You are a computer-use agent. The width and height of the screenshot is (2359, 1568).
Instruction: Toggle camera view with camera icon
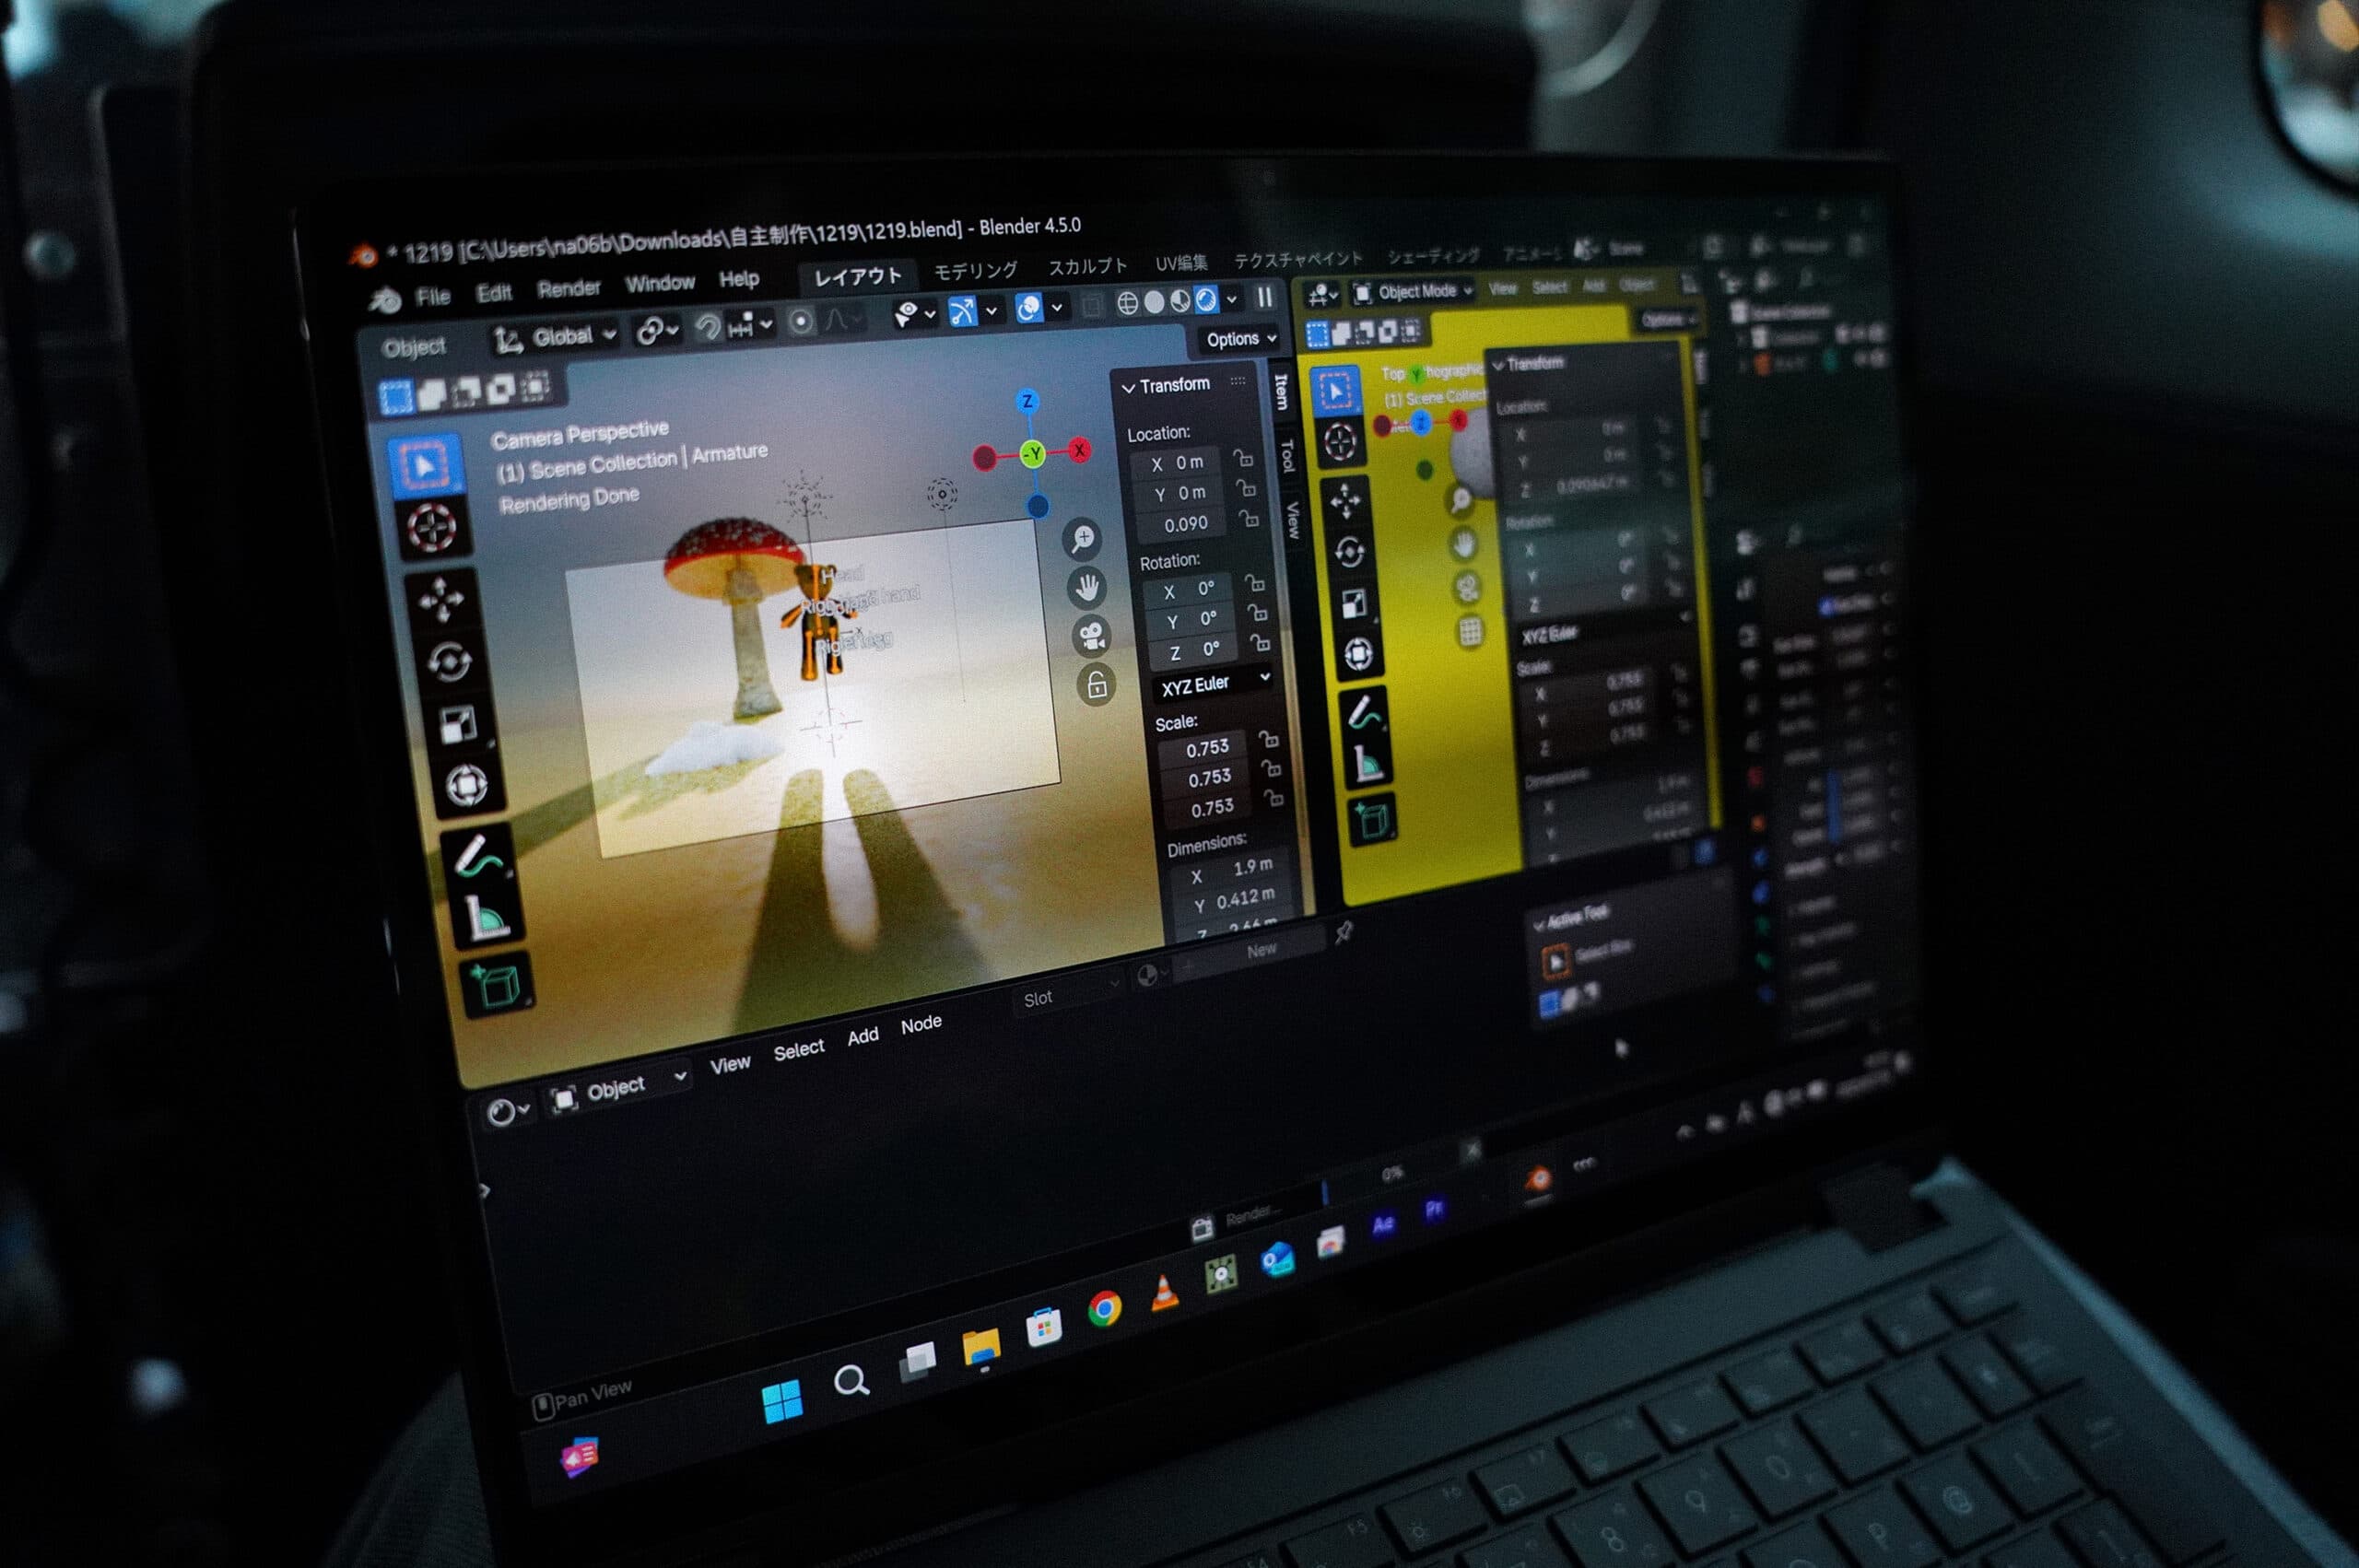coord(1091,635)
